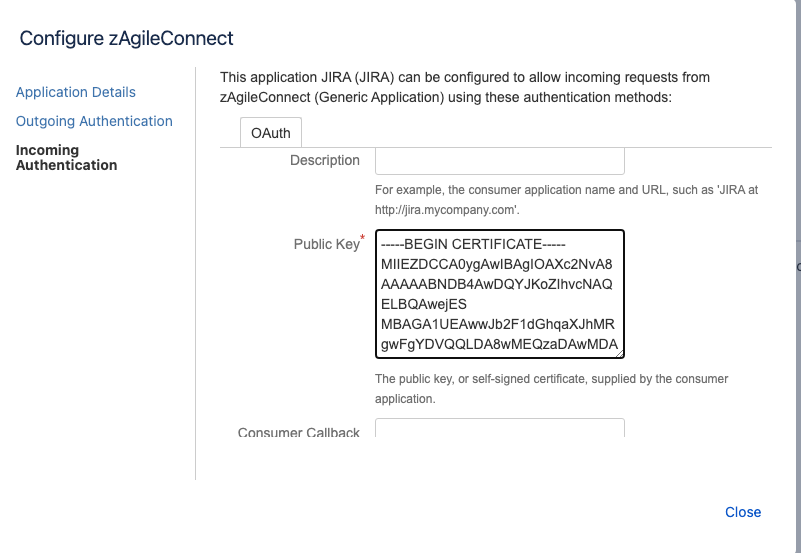Click the last visible certificate line gwFgYDVQQLDA8w
Screen dimensions: 801x553
[498, 346]
